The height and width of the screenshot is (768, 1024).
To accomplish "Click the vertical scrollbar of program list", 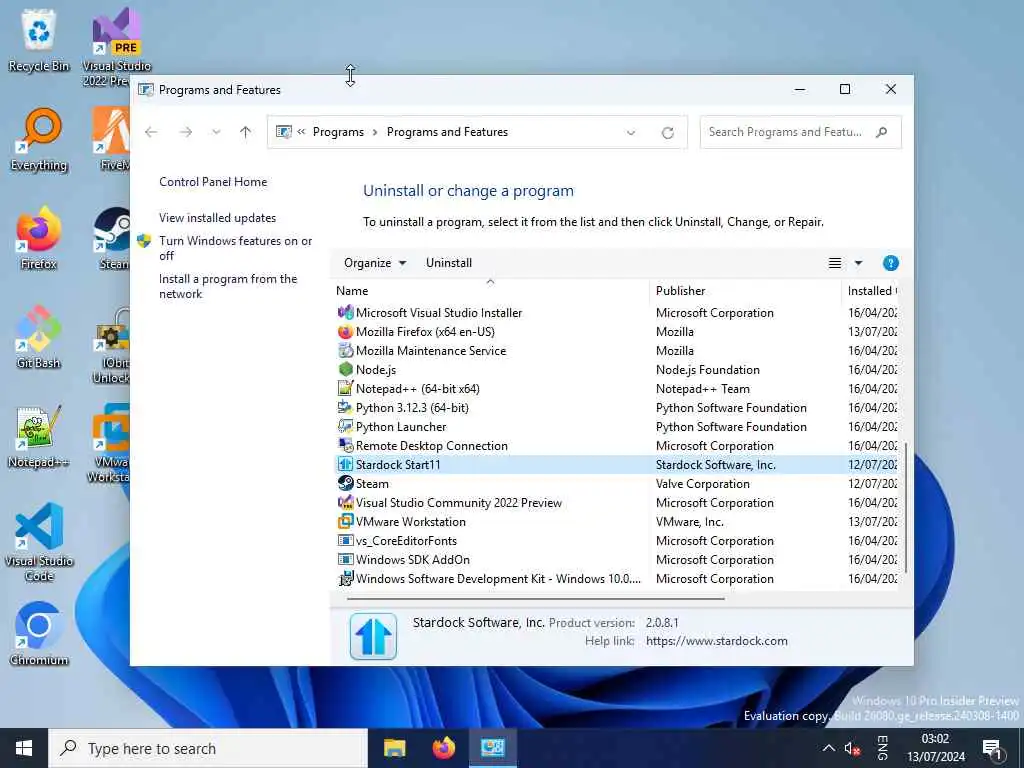I will 905,509.
